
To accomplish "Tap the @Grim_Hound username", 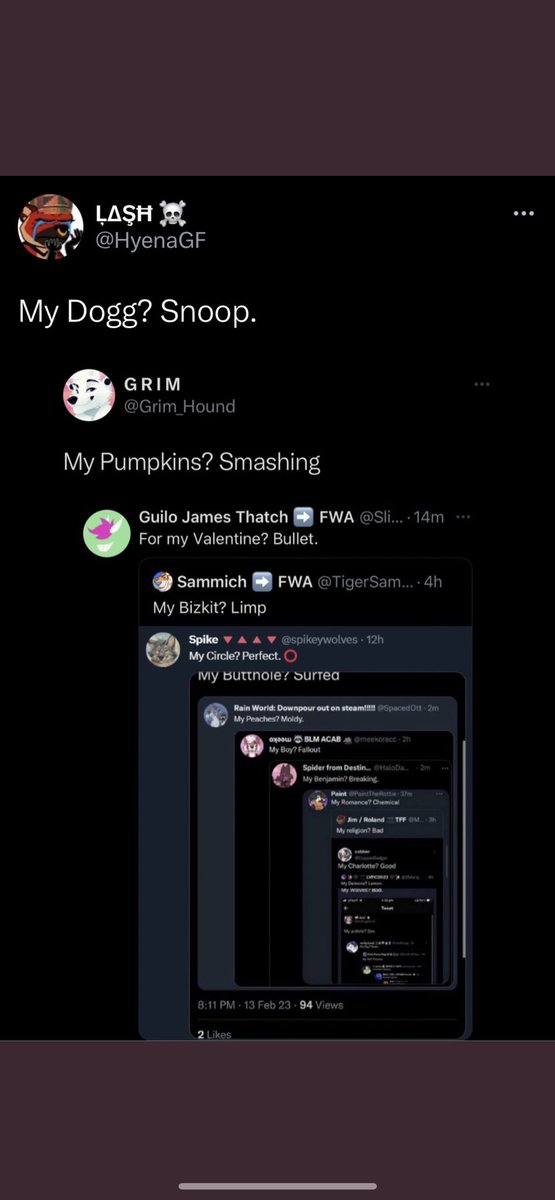I will pos(177,405).
